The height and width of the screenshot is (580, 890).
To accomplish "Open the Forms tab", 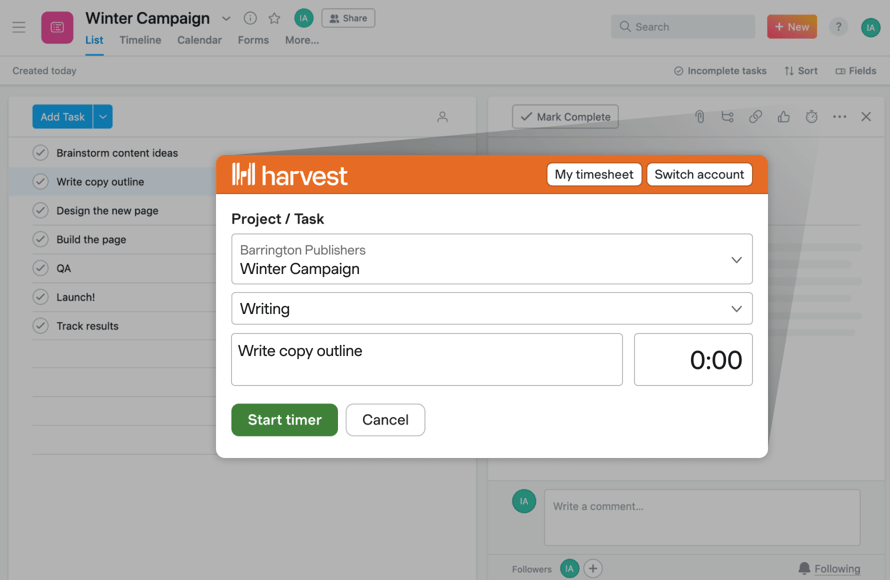I will click(x=253, y=40).
